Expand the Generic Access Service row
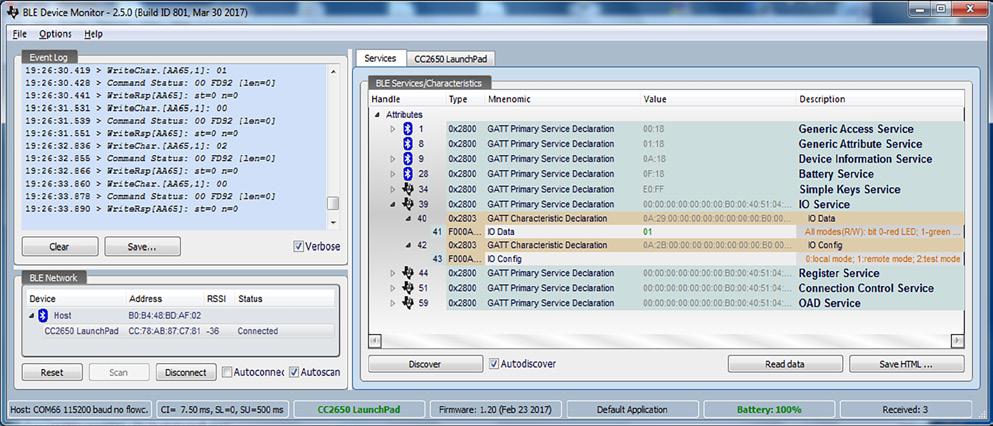The height and width of the screenshot is (426, 993). pos(393,129)
